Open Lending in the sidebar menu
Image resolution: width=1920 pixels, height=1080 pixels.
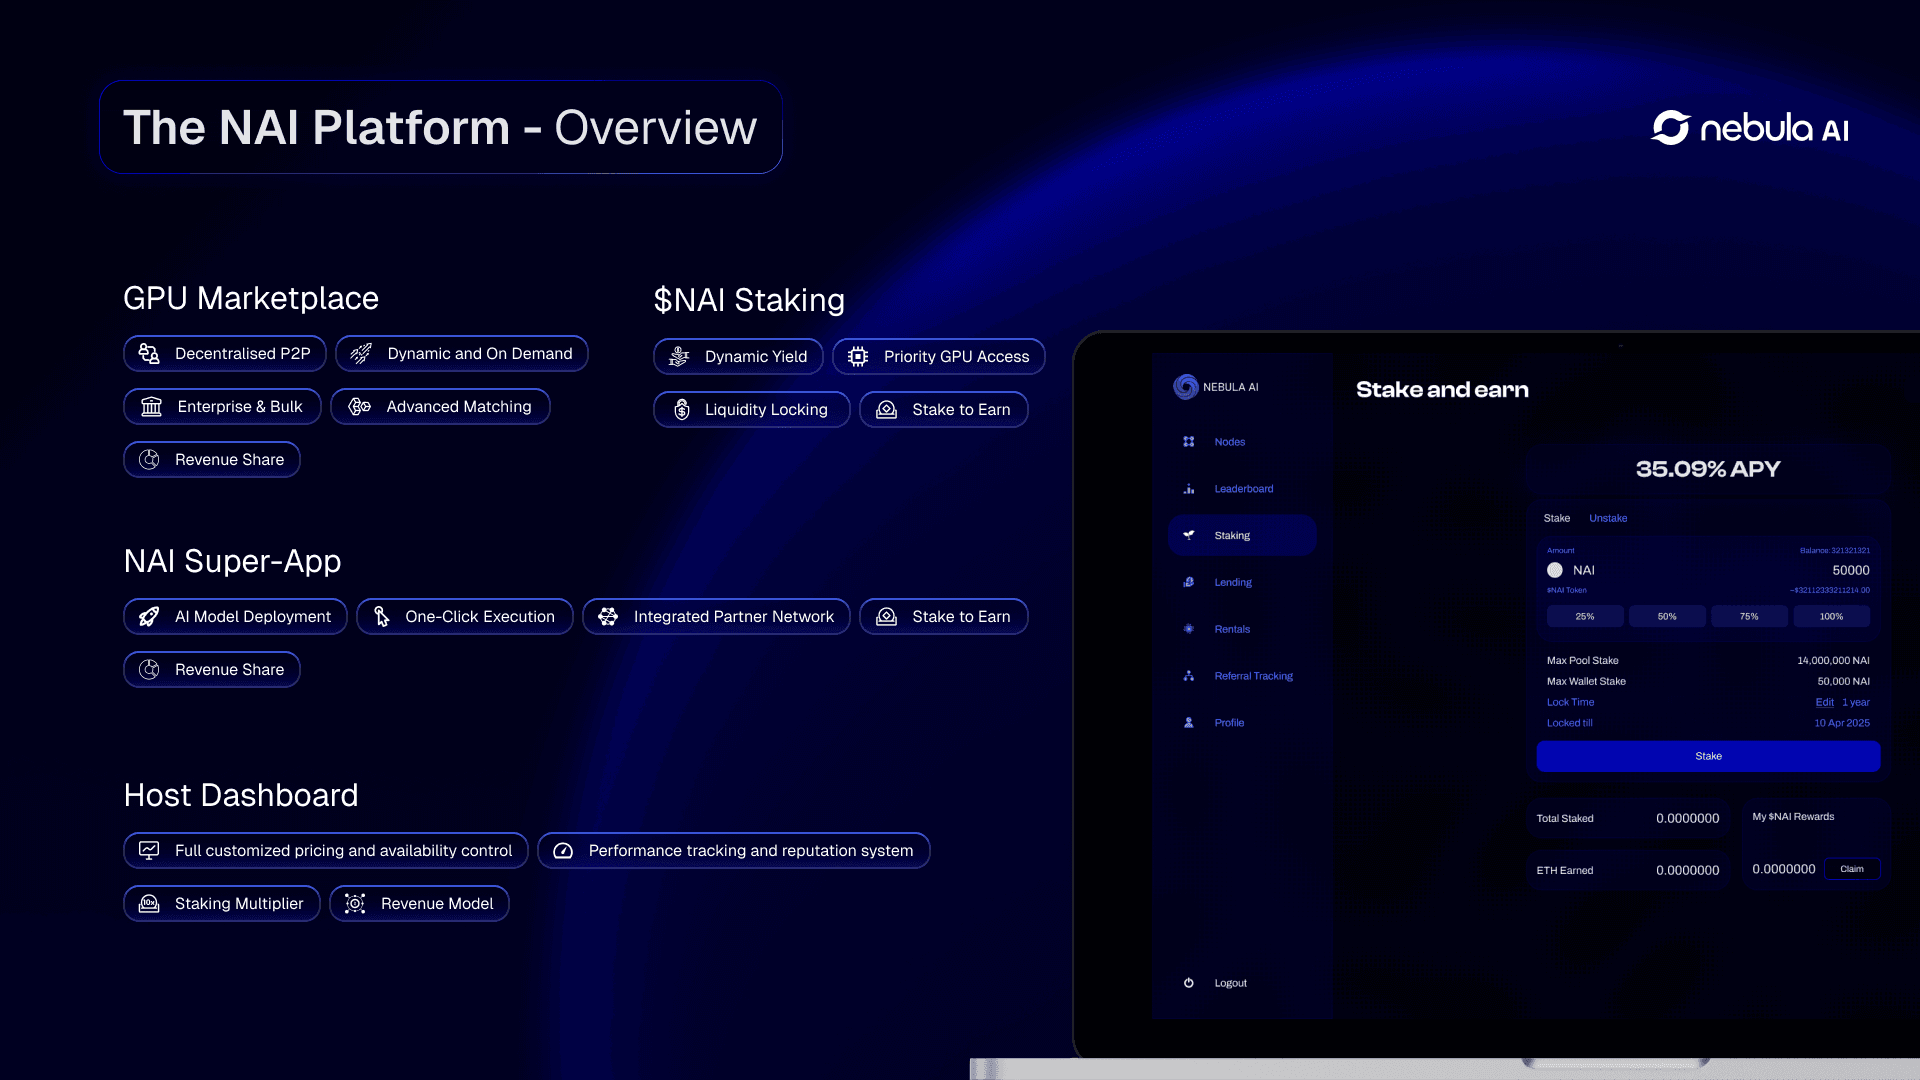[x=1233, y=582]
